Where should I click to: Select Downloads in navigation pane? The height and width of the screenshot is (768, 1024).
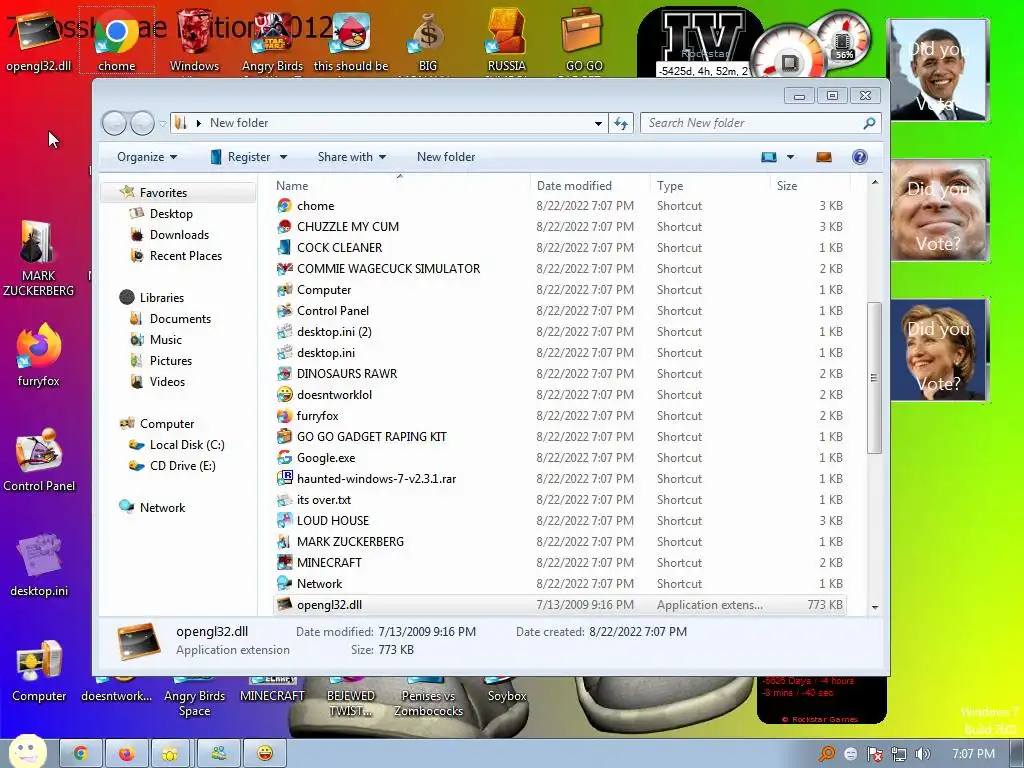click(179, 234)
